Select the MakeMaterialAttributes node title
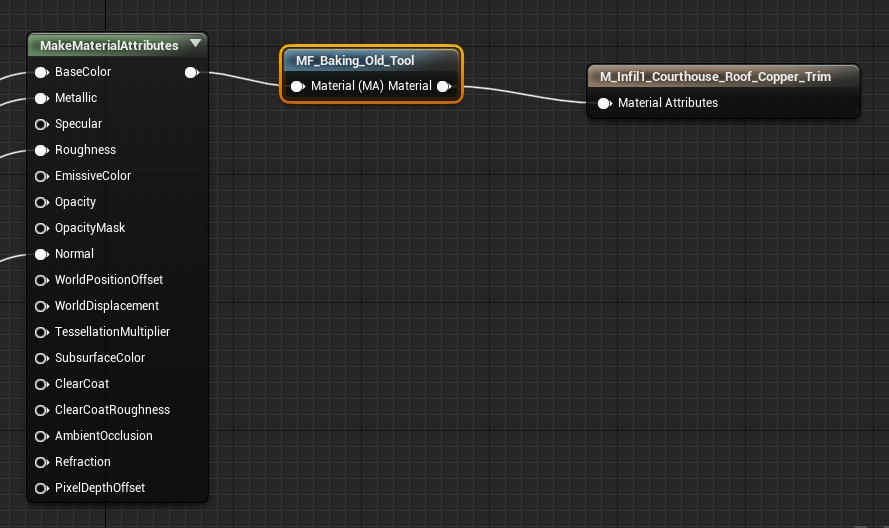Viewport: 889px width, 528px height. tap(109, 45)
